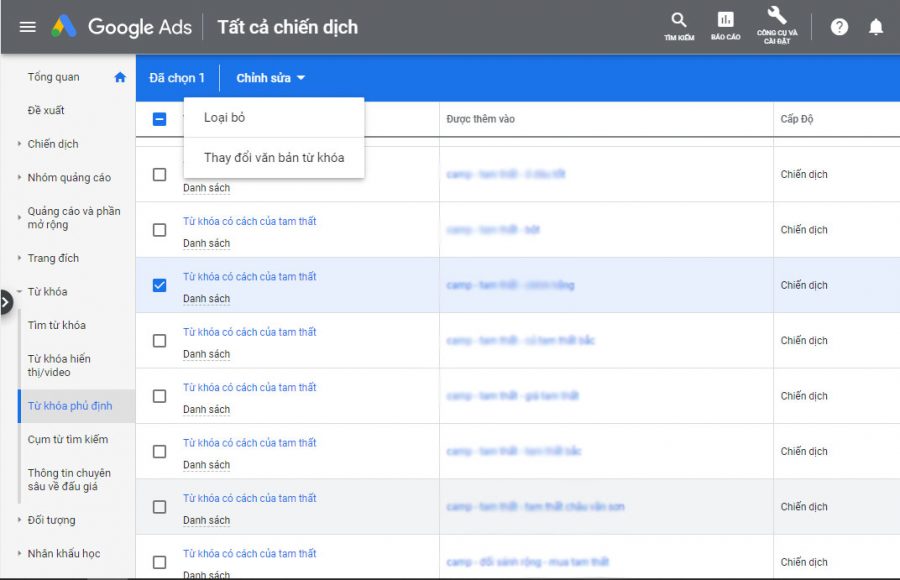Open the help question mark icon
This screenshot has width=900, height=580.
tap(839, 27)
